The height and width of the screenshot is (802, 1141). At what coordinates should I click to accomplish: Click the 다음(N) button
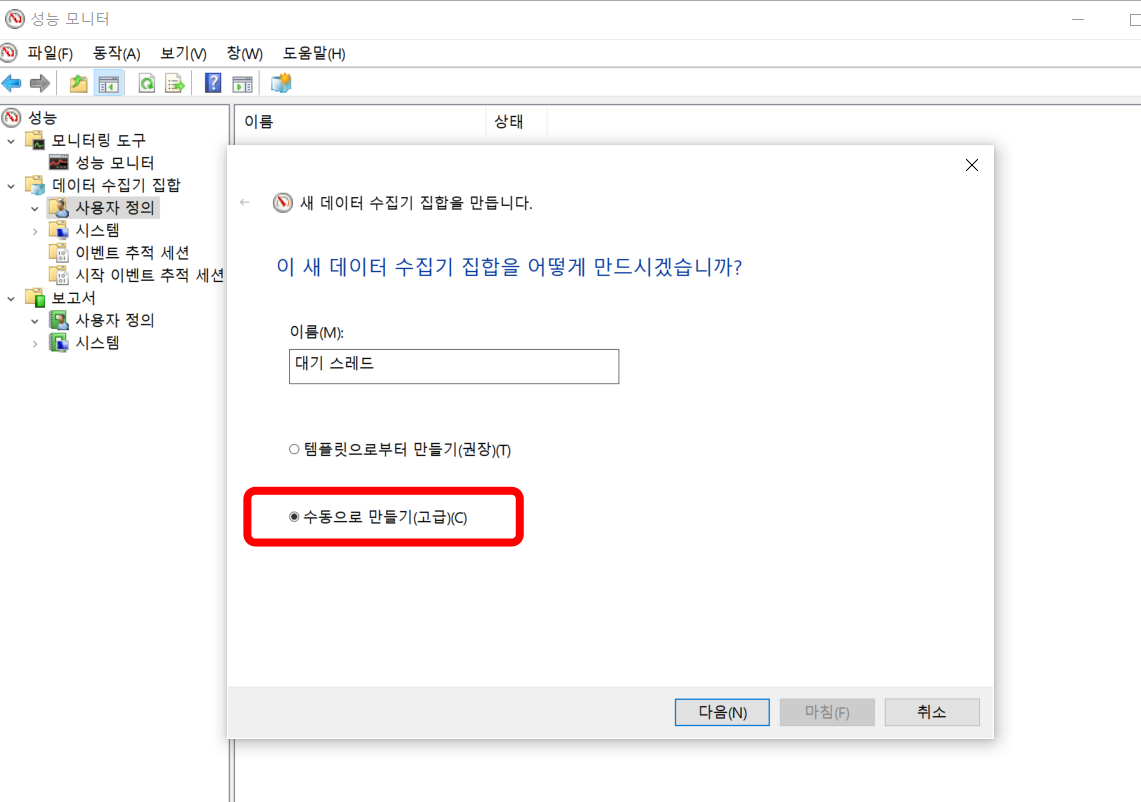pos(722,712)
